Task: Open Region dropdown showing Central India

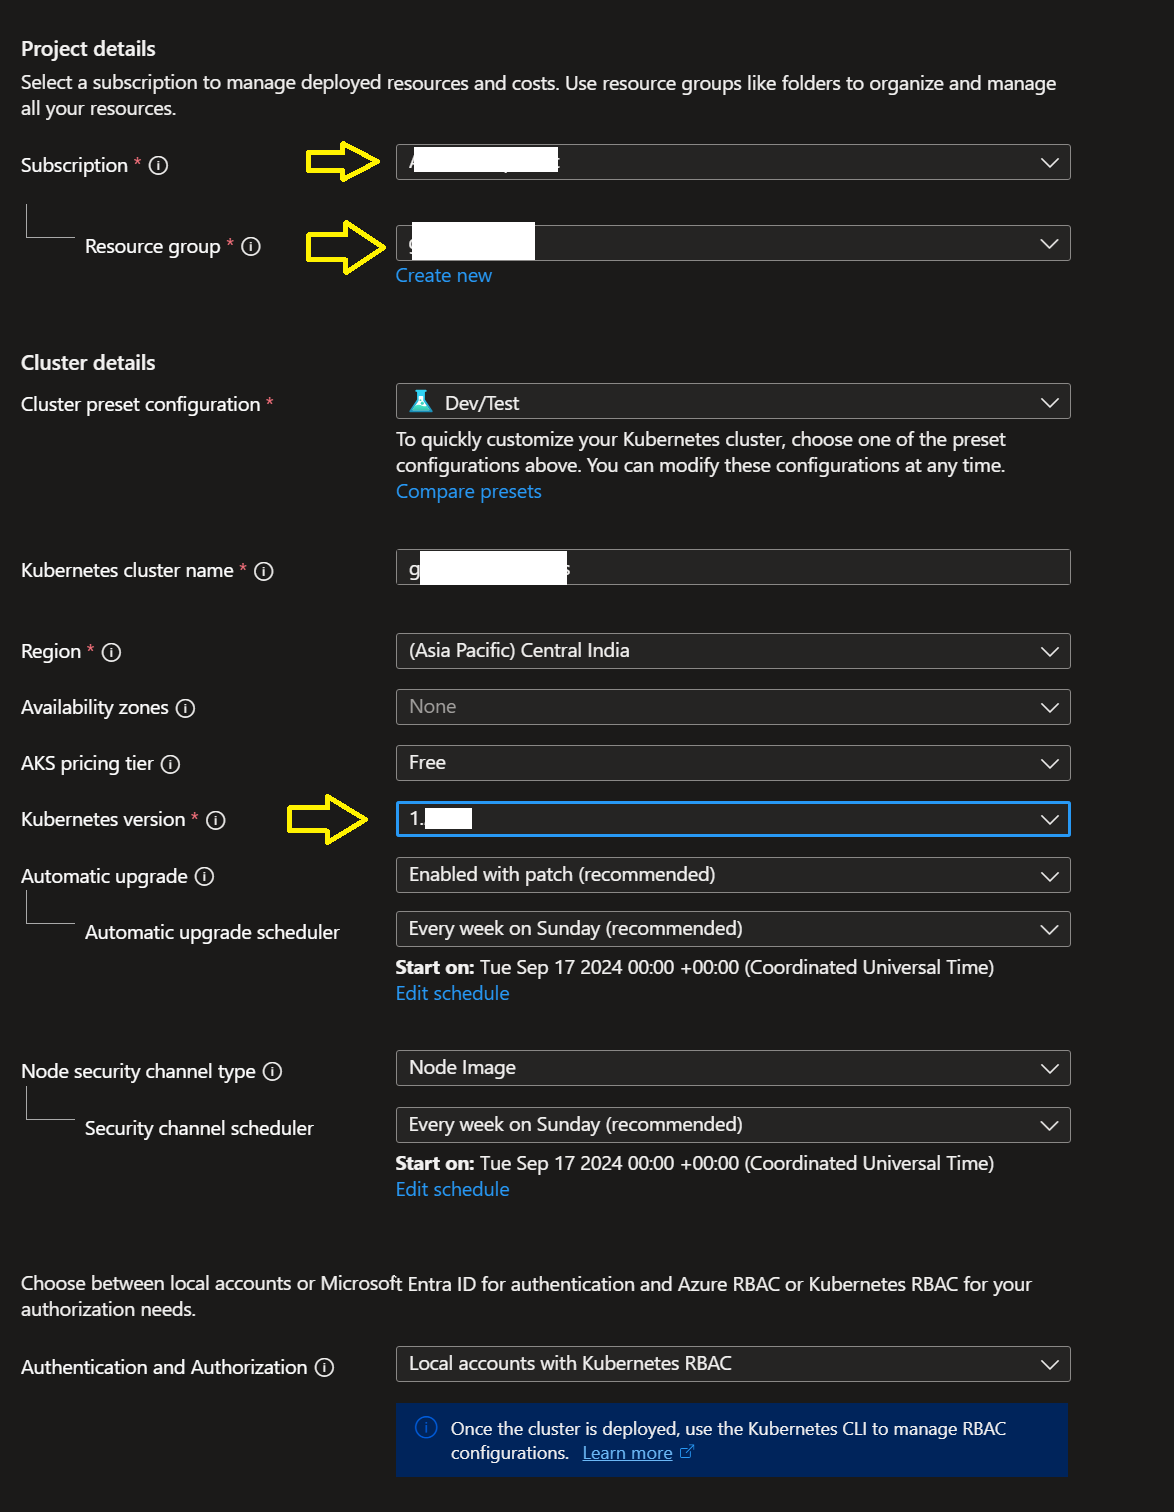Action: point(732,651)
